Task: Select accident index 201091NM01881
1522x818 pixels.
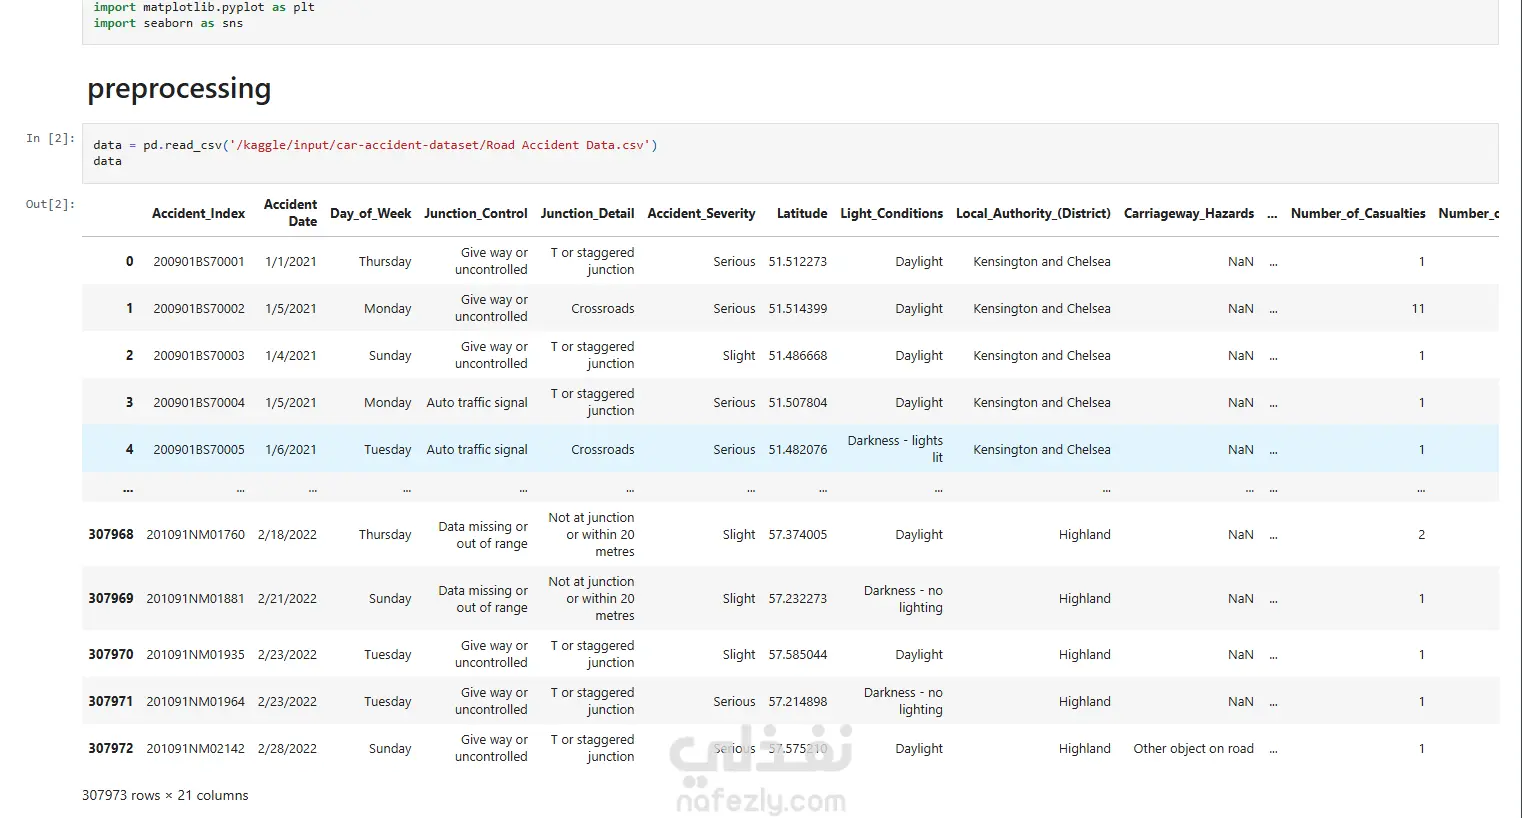Action: coord(195,598)
